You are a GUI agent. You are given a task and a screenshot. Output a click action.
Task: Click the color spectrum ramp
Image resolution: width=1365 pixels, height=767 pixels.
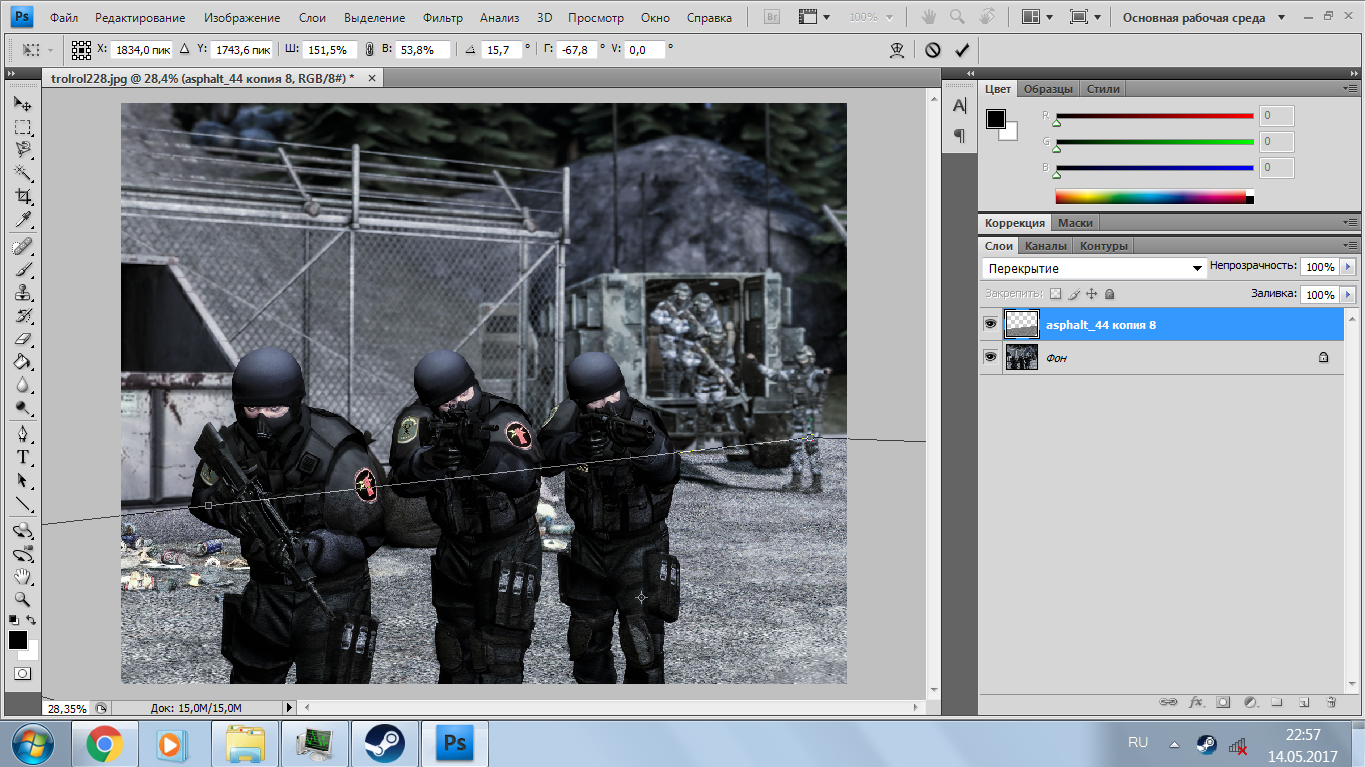coord(1154,197)
